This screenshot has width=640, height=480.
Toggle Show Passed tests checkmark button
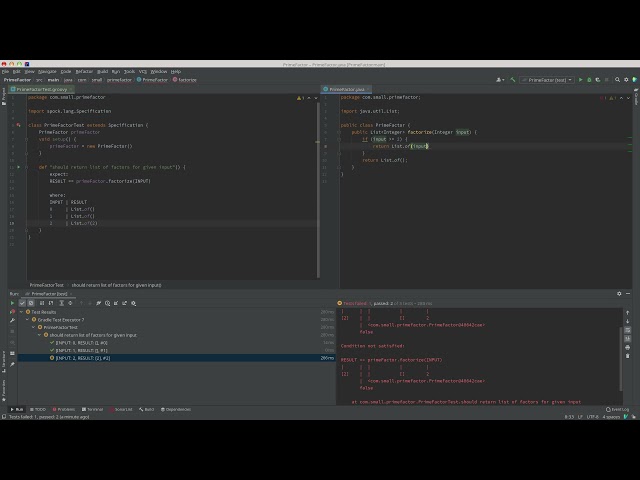pyautogui.click(x=22, y=303)
